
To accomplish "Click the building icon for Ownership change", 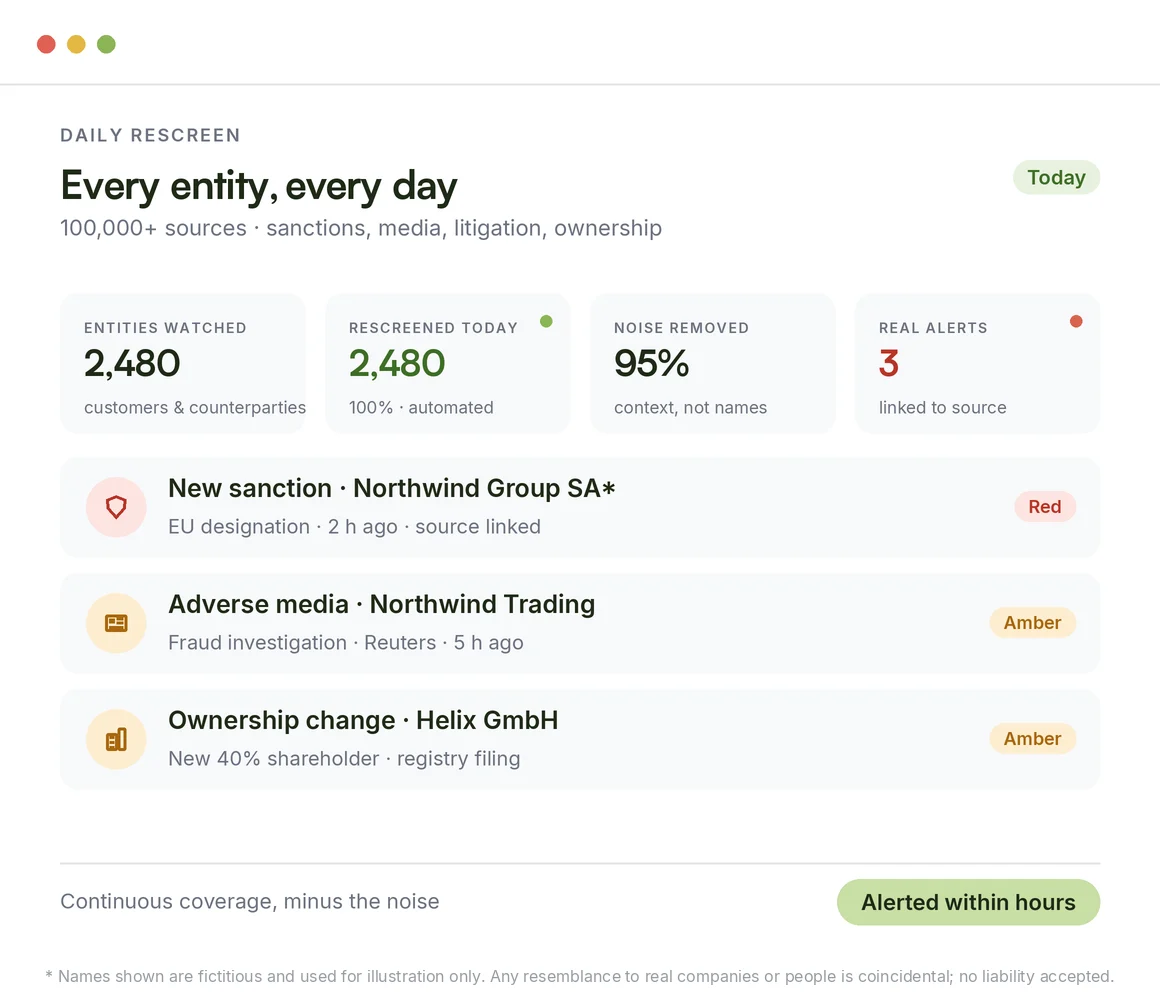I will click(x=116, y=740).
